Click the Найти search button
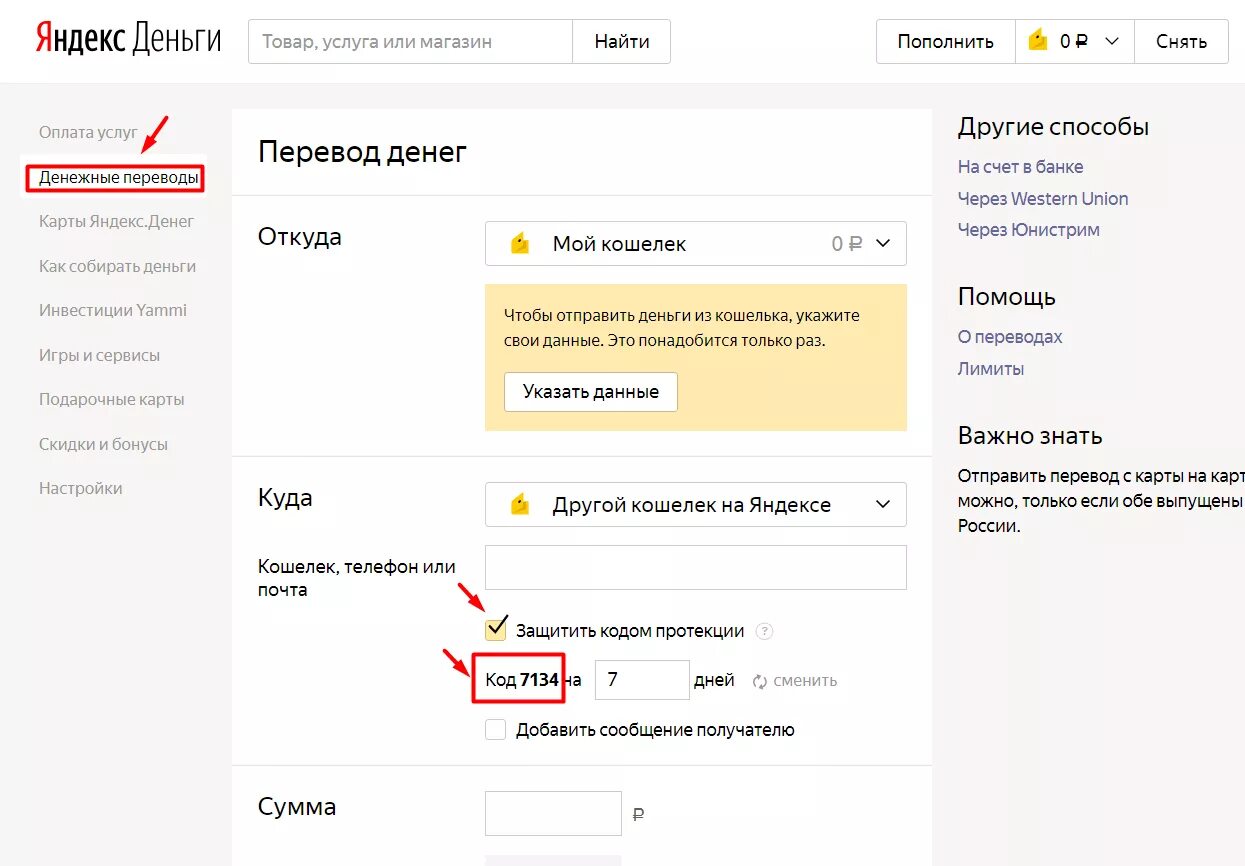Screen dimensions: 1245x866 [621, 41]
